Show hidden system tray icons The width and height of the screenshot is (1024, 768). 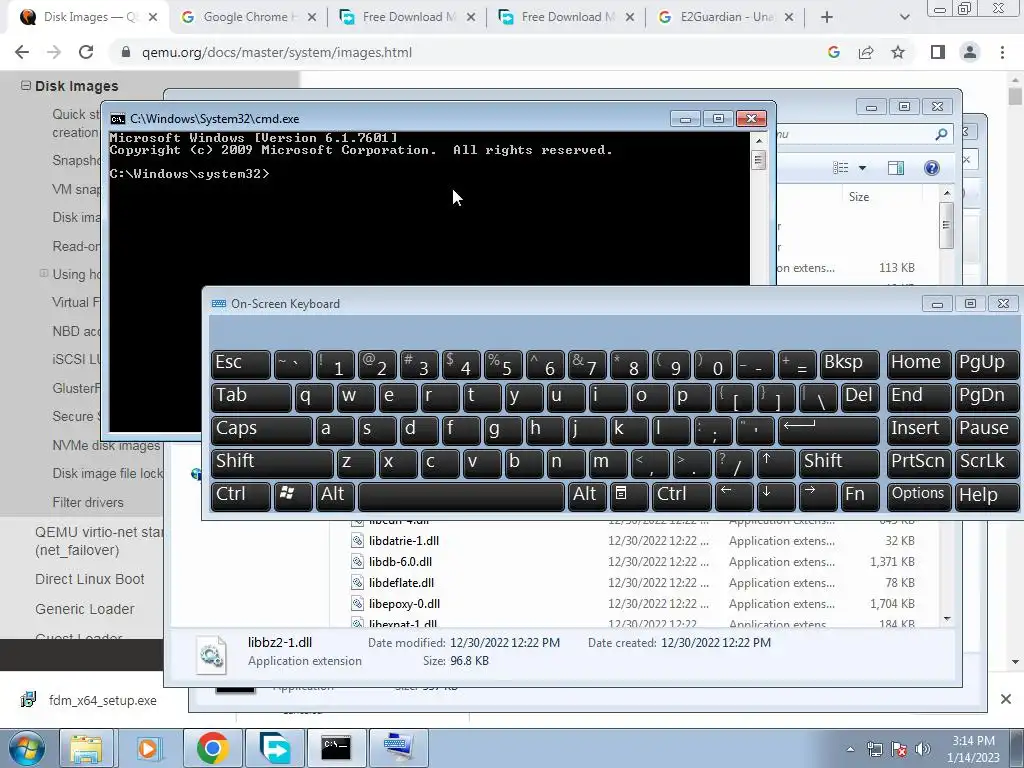pyautogui.click(x=850, y=749)
